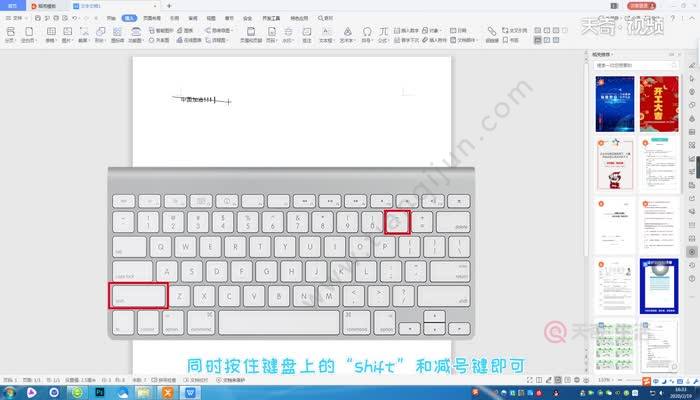700x400 pixels.
Task: Click 插入数字 insert number
Action: coord(406,30)
